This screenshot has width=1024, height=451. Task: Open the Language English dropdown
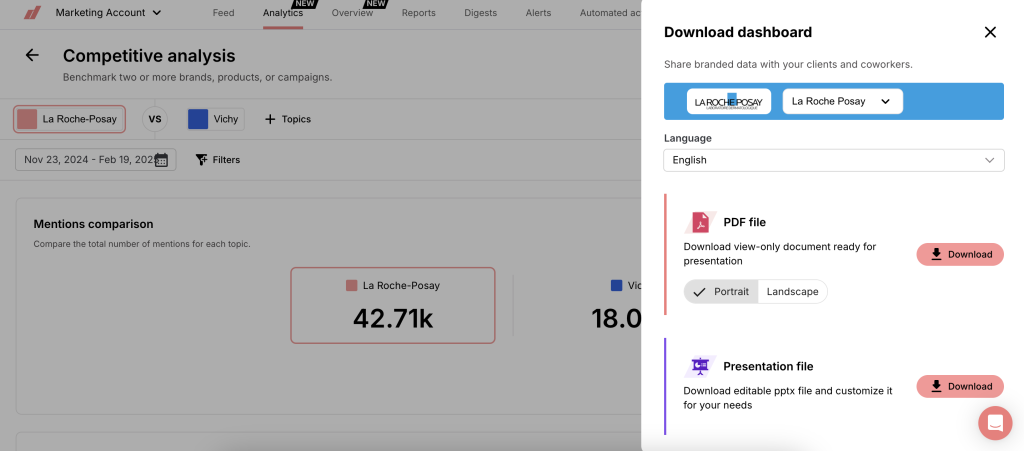click(x=833, y=160)
